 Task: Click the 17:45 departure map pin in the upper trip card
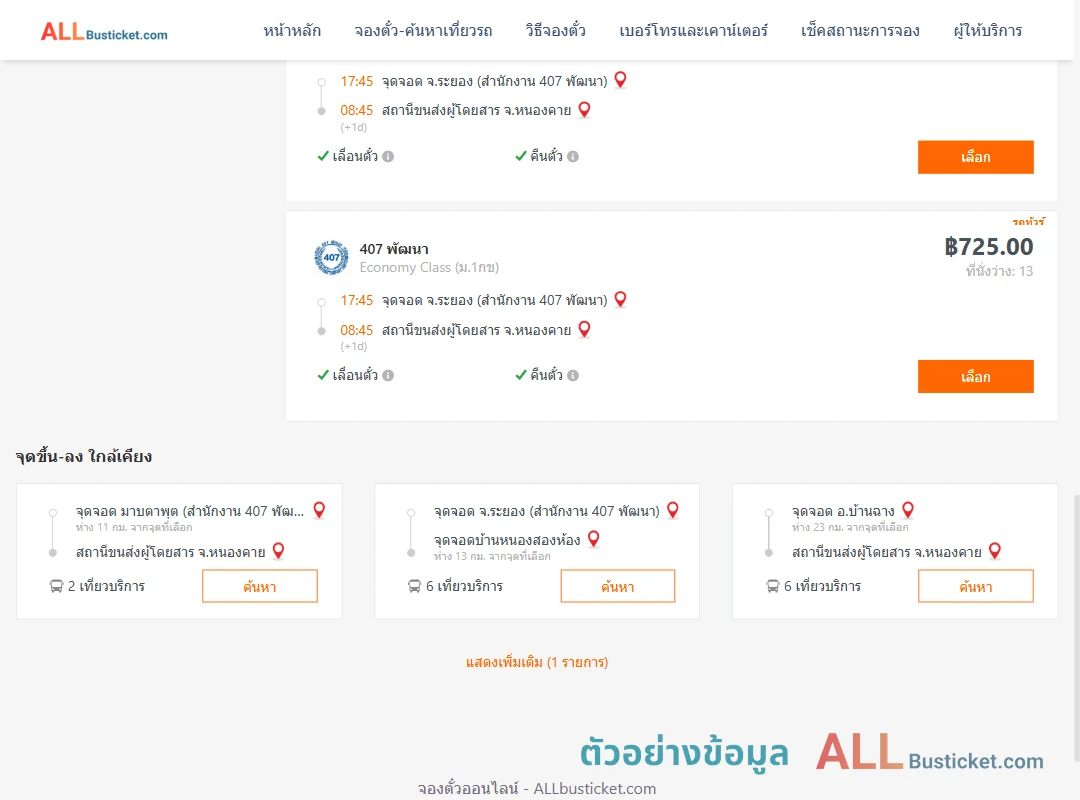[621, 80]
